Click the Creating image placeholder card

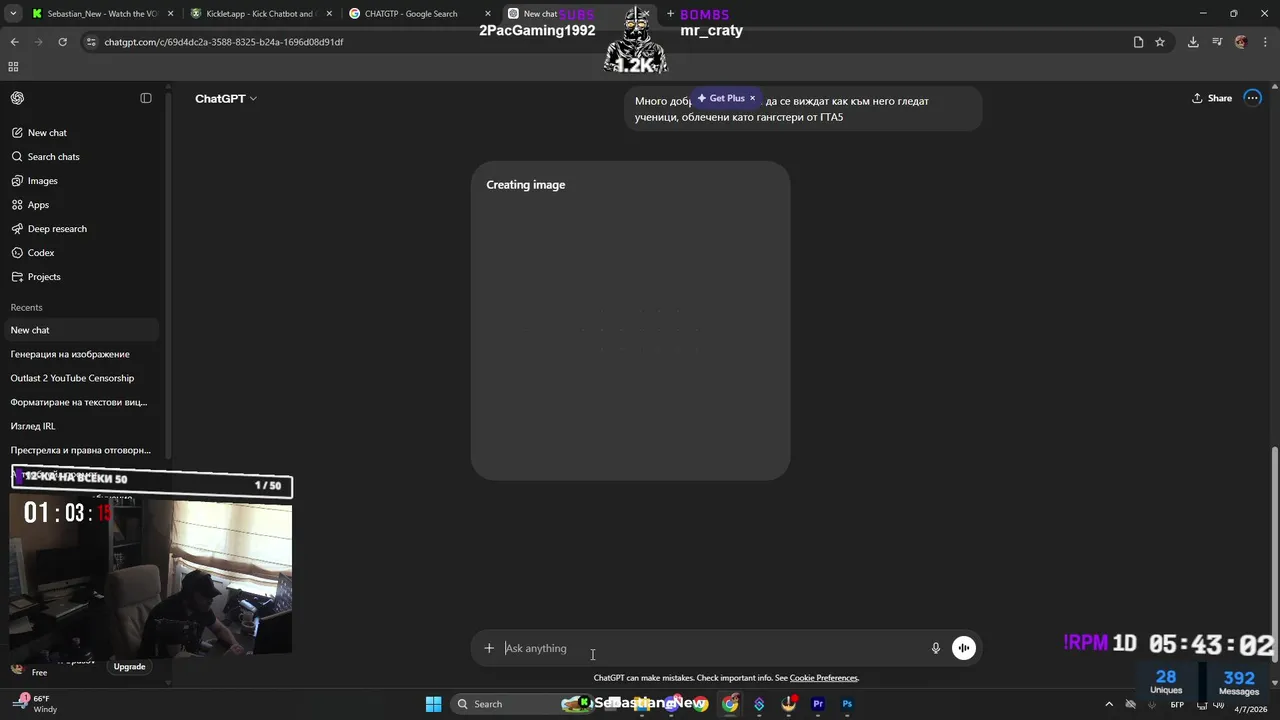(x=630, y=320)
